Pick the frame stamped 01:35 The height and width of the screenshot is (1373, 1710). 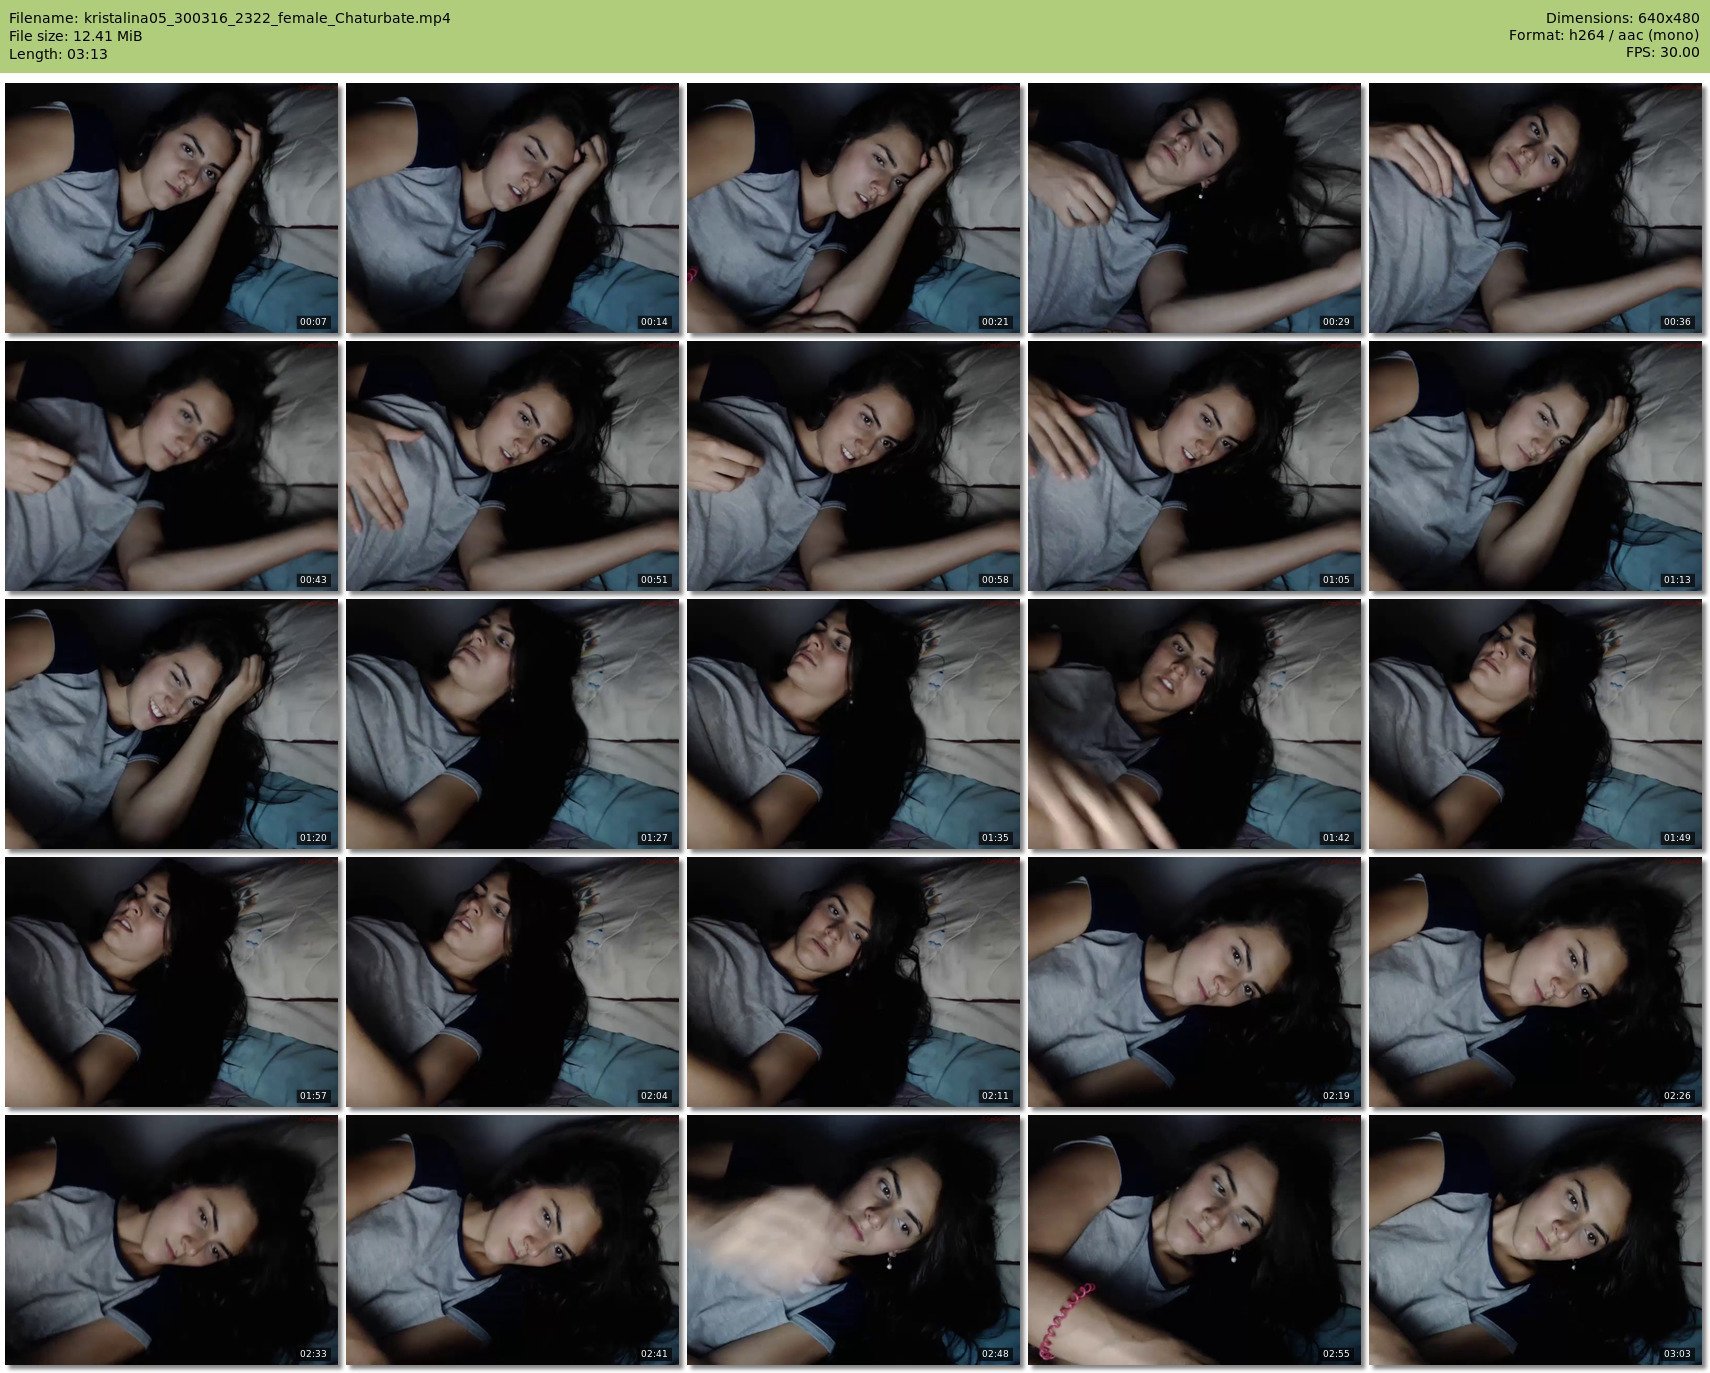point(853,723)
